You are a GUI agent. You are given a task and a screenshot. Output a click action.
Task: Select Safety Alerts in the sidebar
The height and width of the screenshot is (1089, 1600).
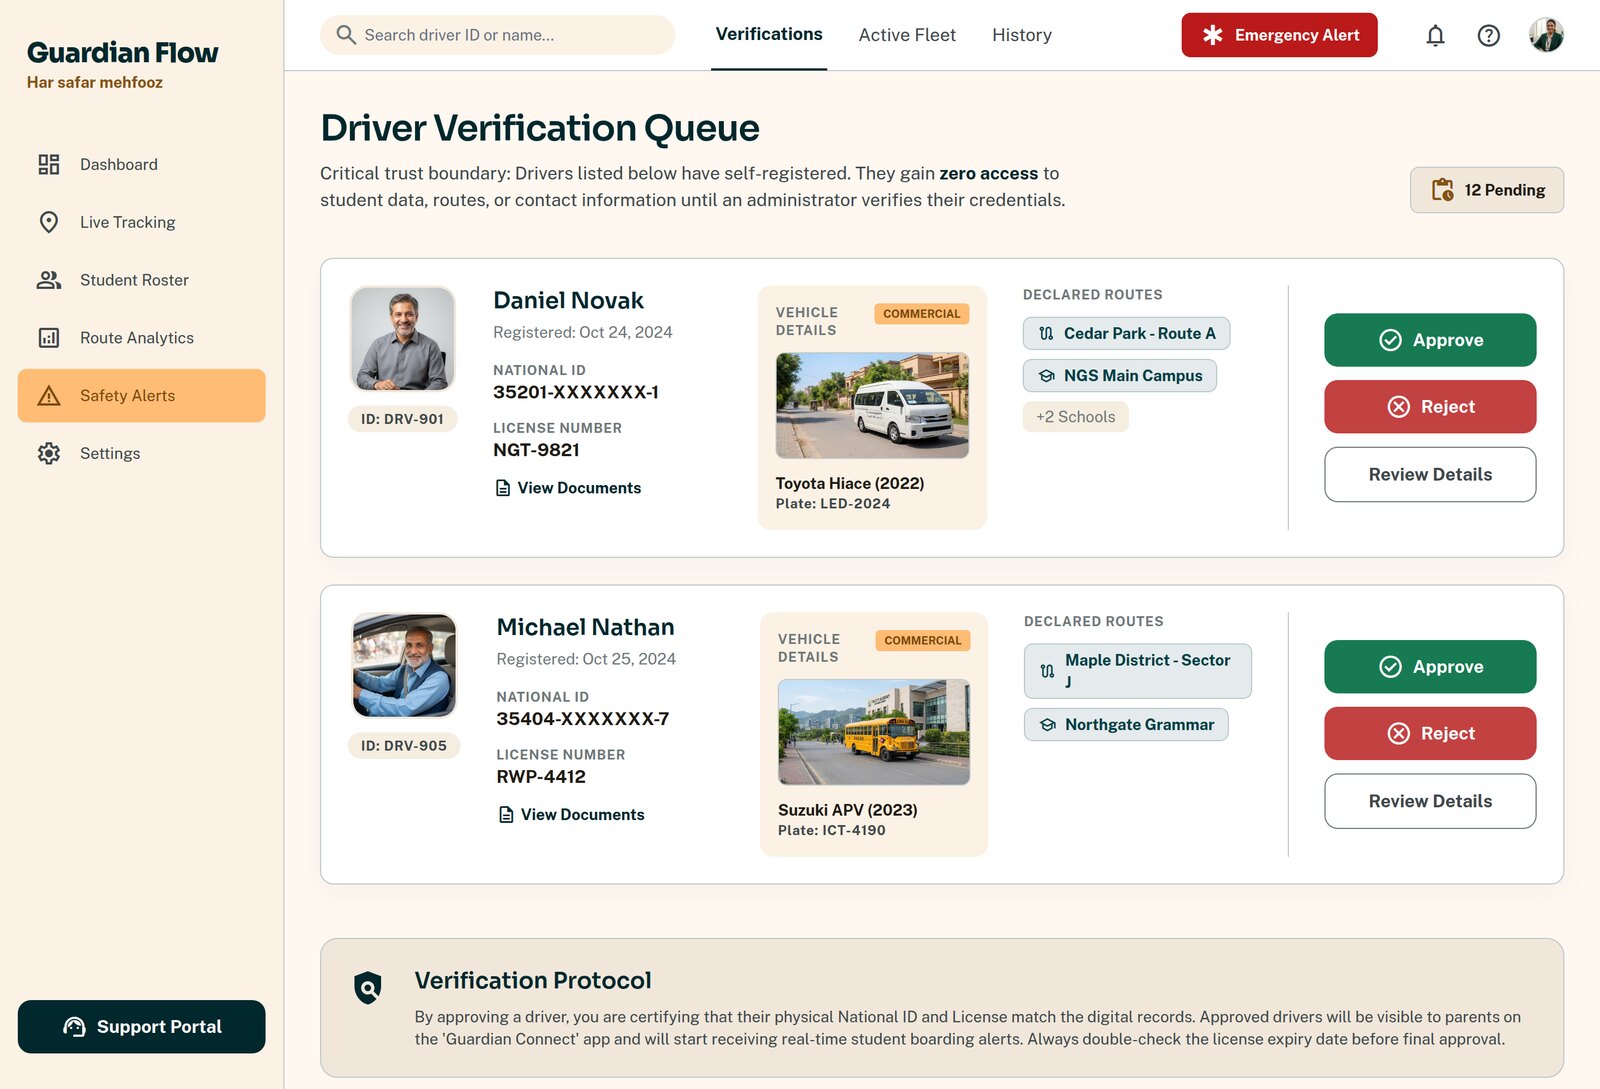(141, 396)
